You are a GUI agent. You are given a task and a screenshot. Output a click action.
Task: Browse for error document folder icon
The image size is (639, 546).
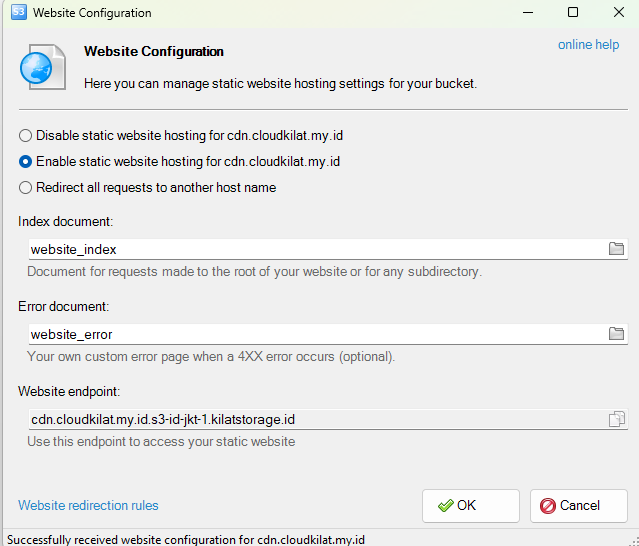point(616,334)
